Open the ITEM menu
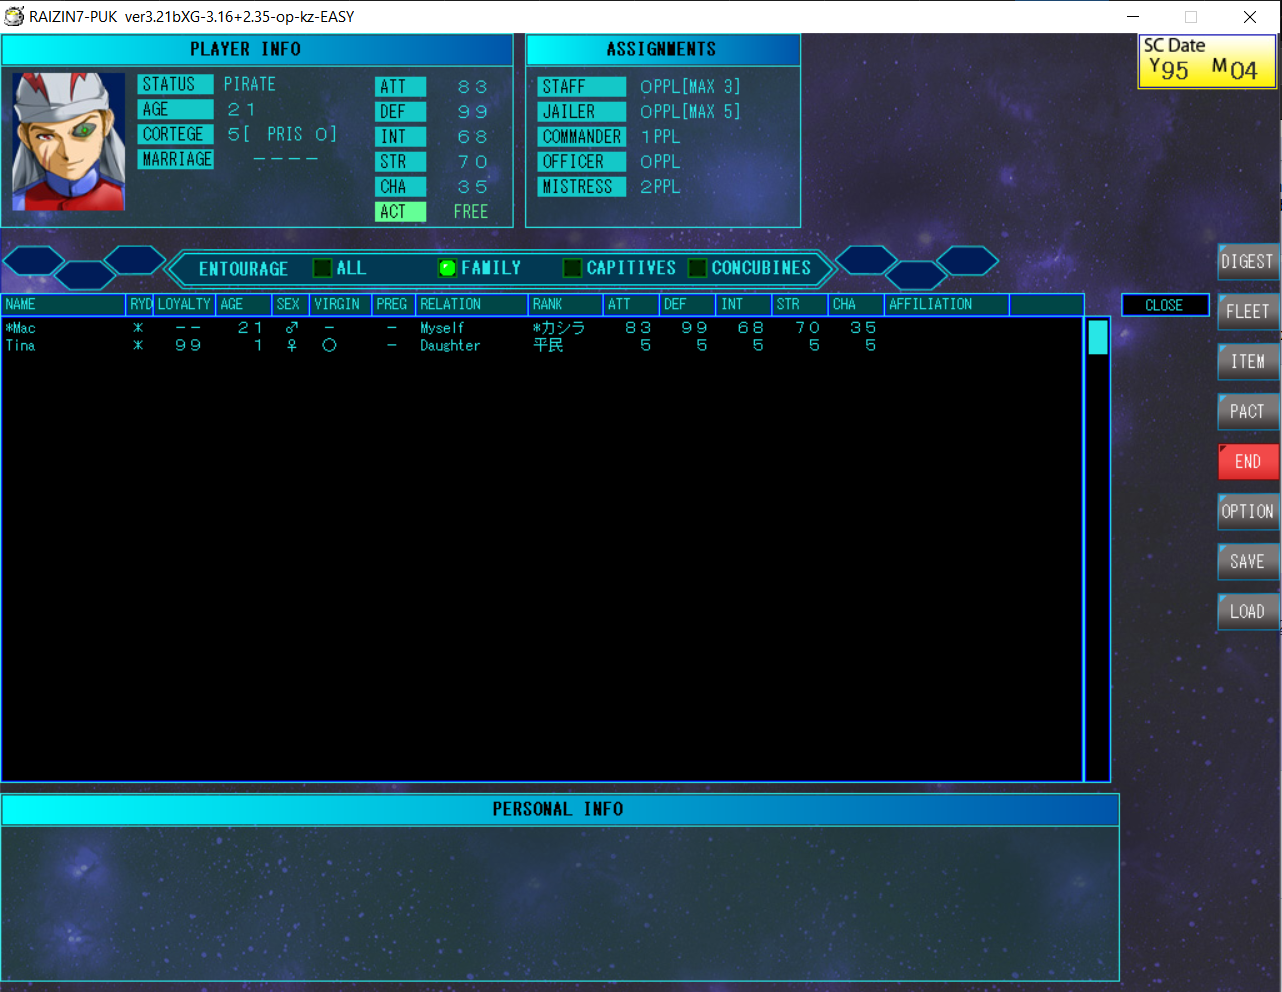 [x=1247, y=362]
